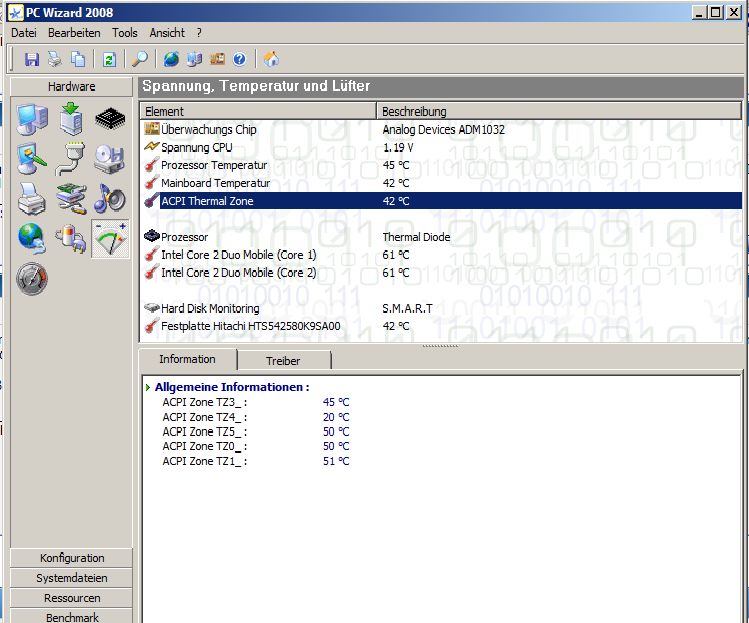Image resolution: width=749 pixels, height=623 pixels.
Task: Open the Ansicht menu
Action: [167, 33]
